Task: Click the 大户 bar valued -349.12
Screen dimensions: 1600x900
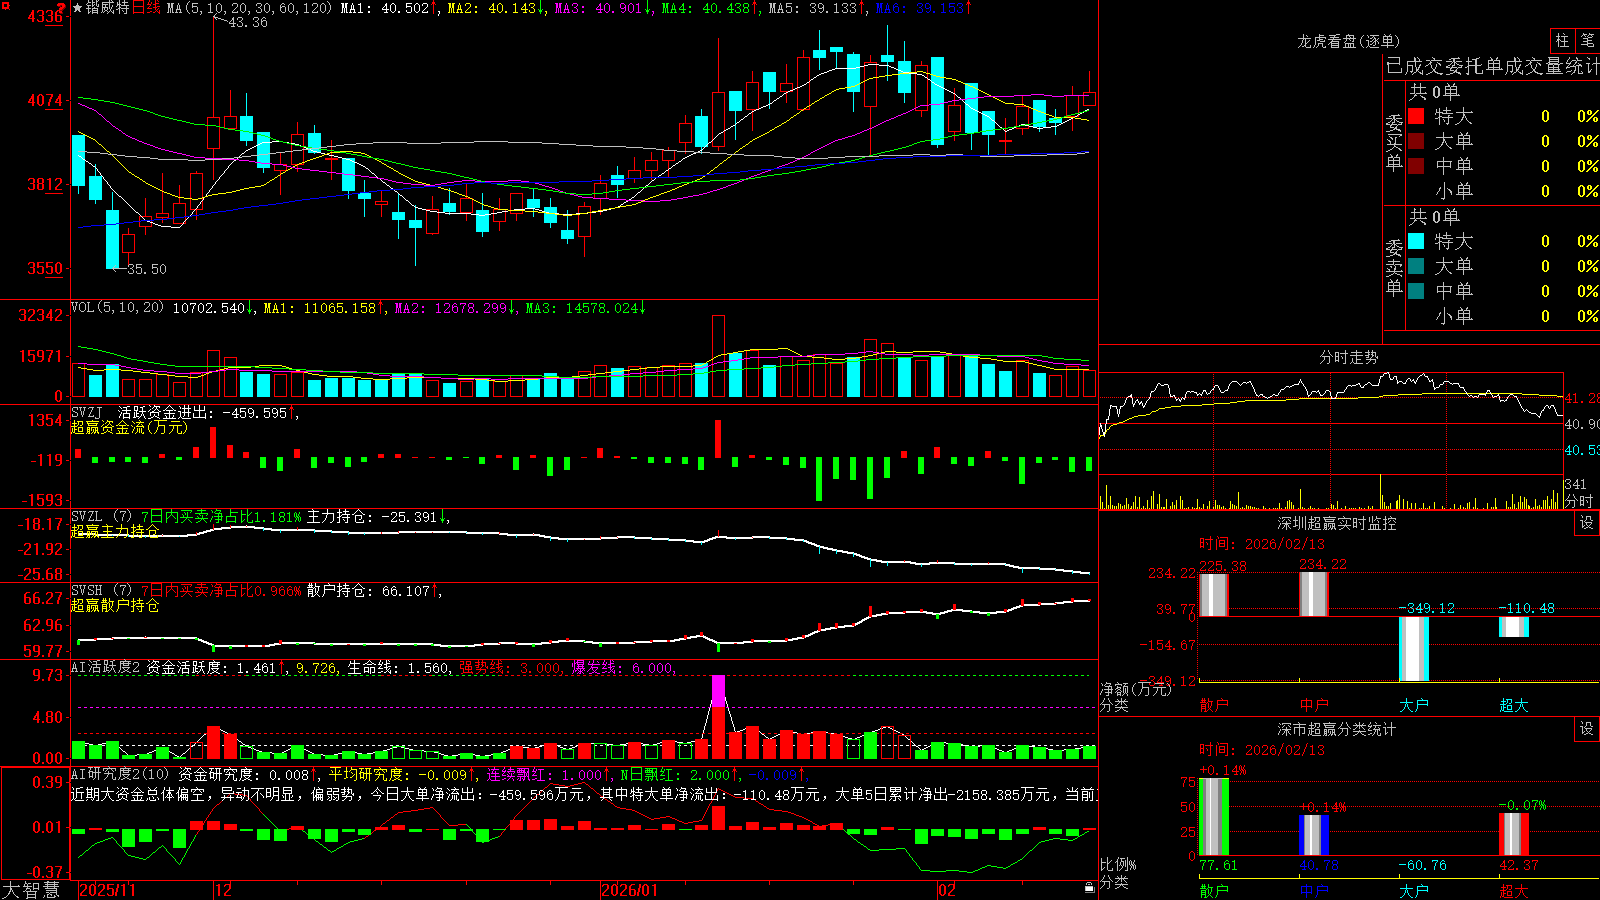Action: pos(1414,649)
